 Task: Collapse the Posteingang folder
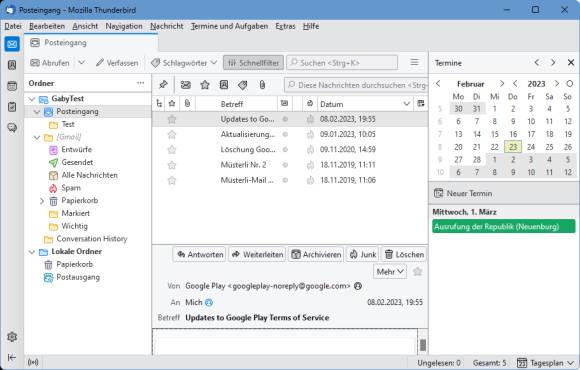(37, 111)
